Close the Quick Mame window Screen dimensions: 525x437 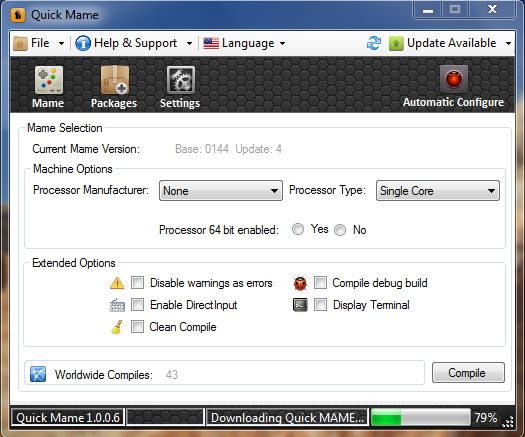coord(492,9)
